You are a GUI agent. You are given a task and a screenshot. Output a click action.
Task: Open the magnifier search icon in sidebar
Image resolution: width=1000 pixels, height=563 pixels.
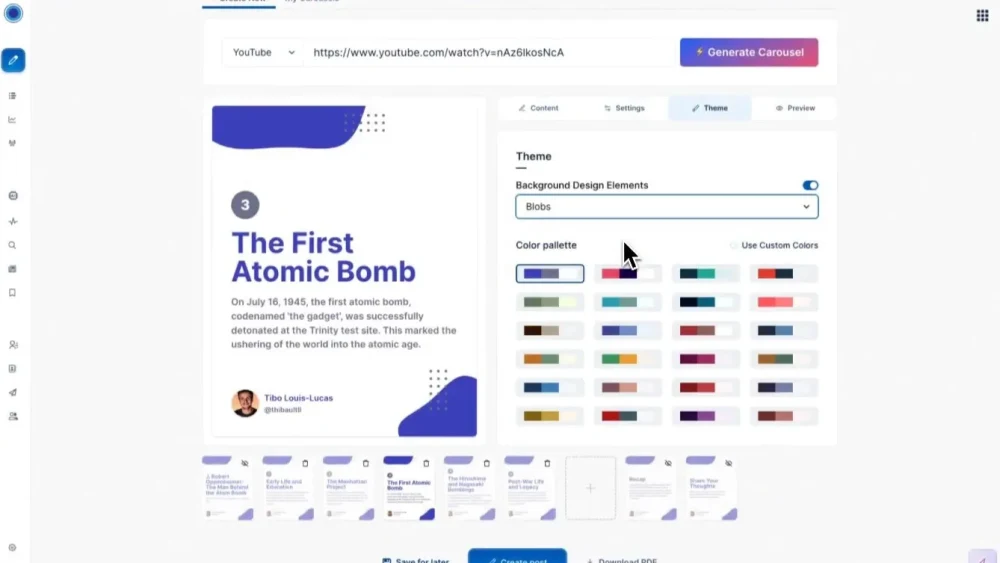click(12, 245)
